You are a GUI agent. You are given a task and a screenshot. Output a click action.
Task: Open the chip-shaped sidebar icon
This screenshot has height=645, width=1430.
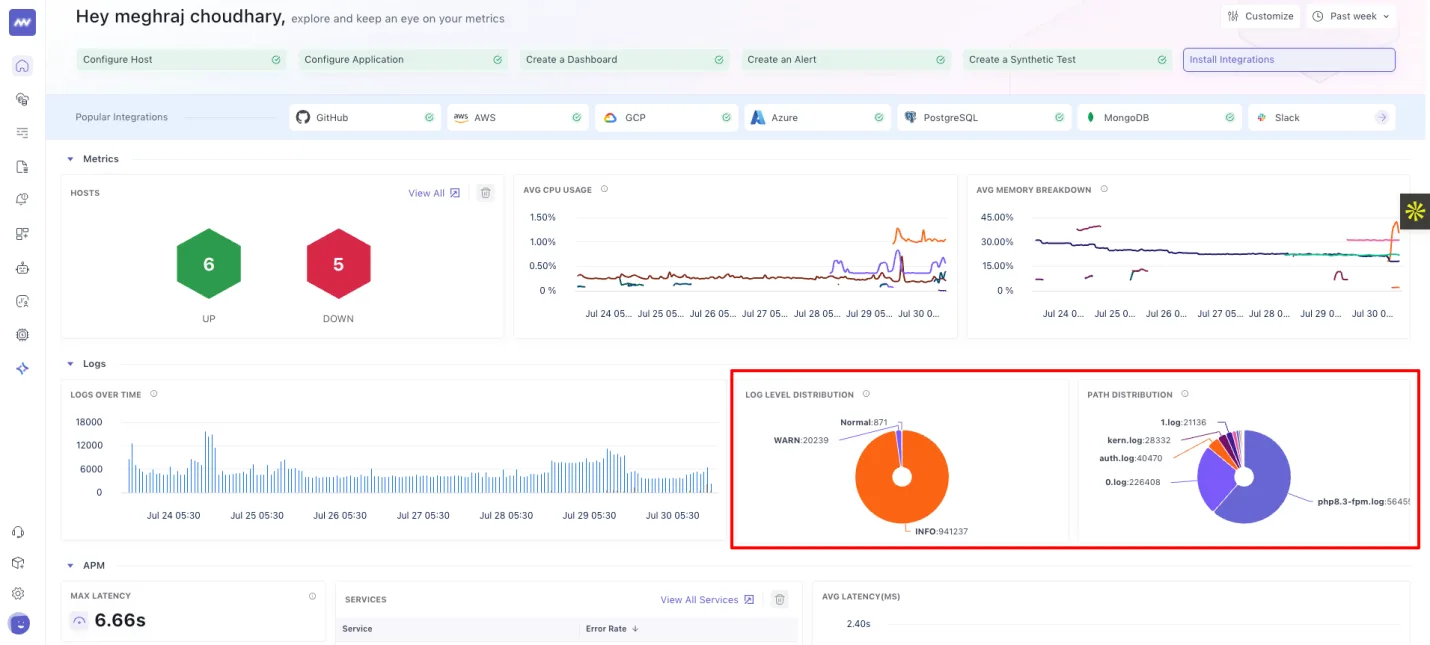pos(22,335)
